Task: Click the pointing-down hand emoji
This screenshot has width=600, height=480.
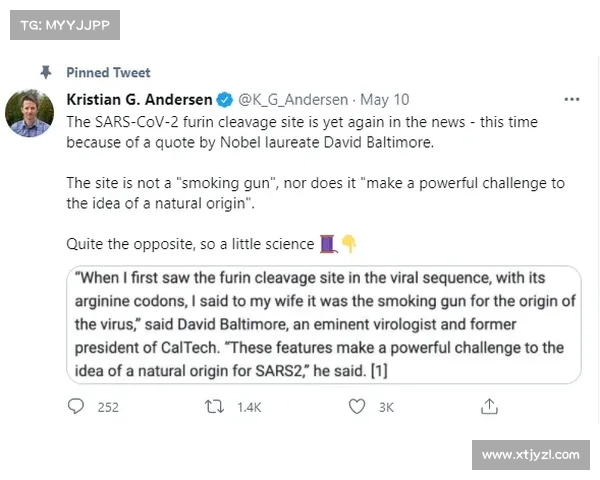Action: coord(349,243)
